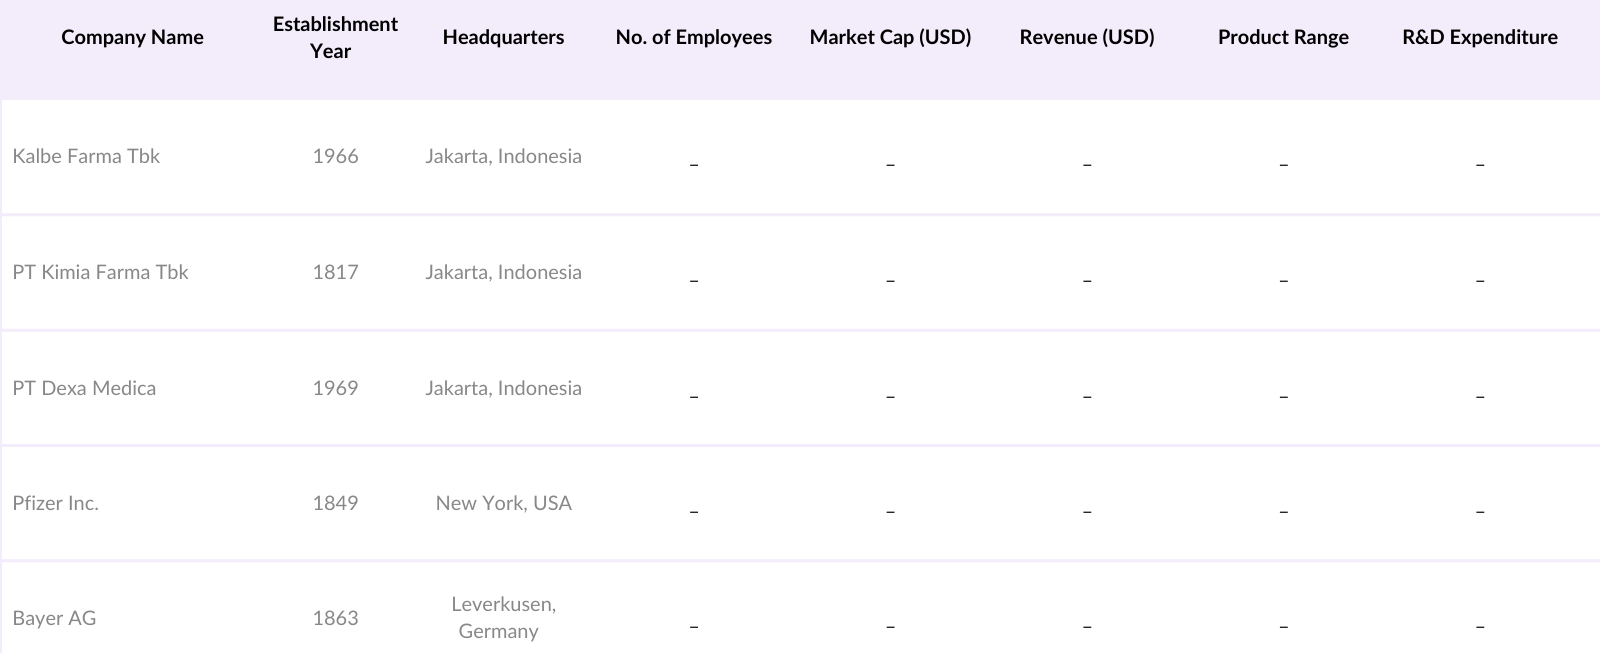The image size is (1600, 653).
Task: Click the PT Dexa Medica cell
Action: click(x=84, y=388)
